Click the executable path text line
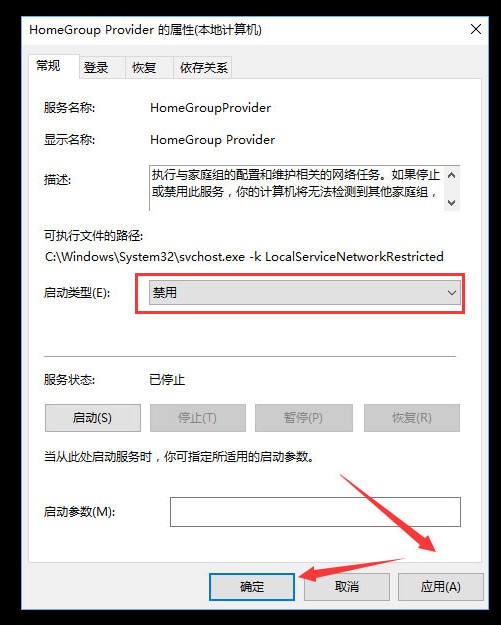Image resolution: width=501 pixels, height=625 pixels. [244, 256]
